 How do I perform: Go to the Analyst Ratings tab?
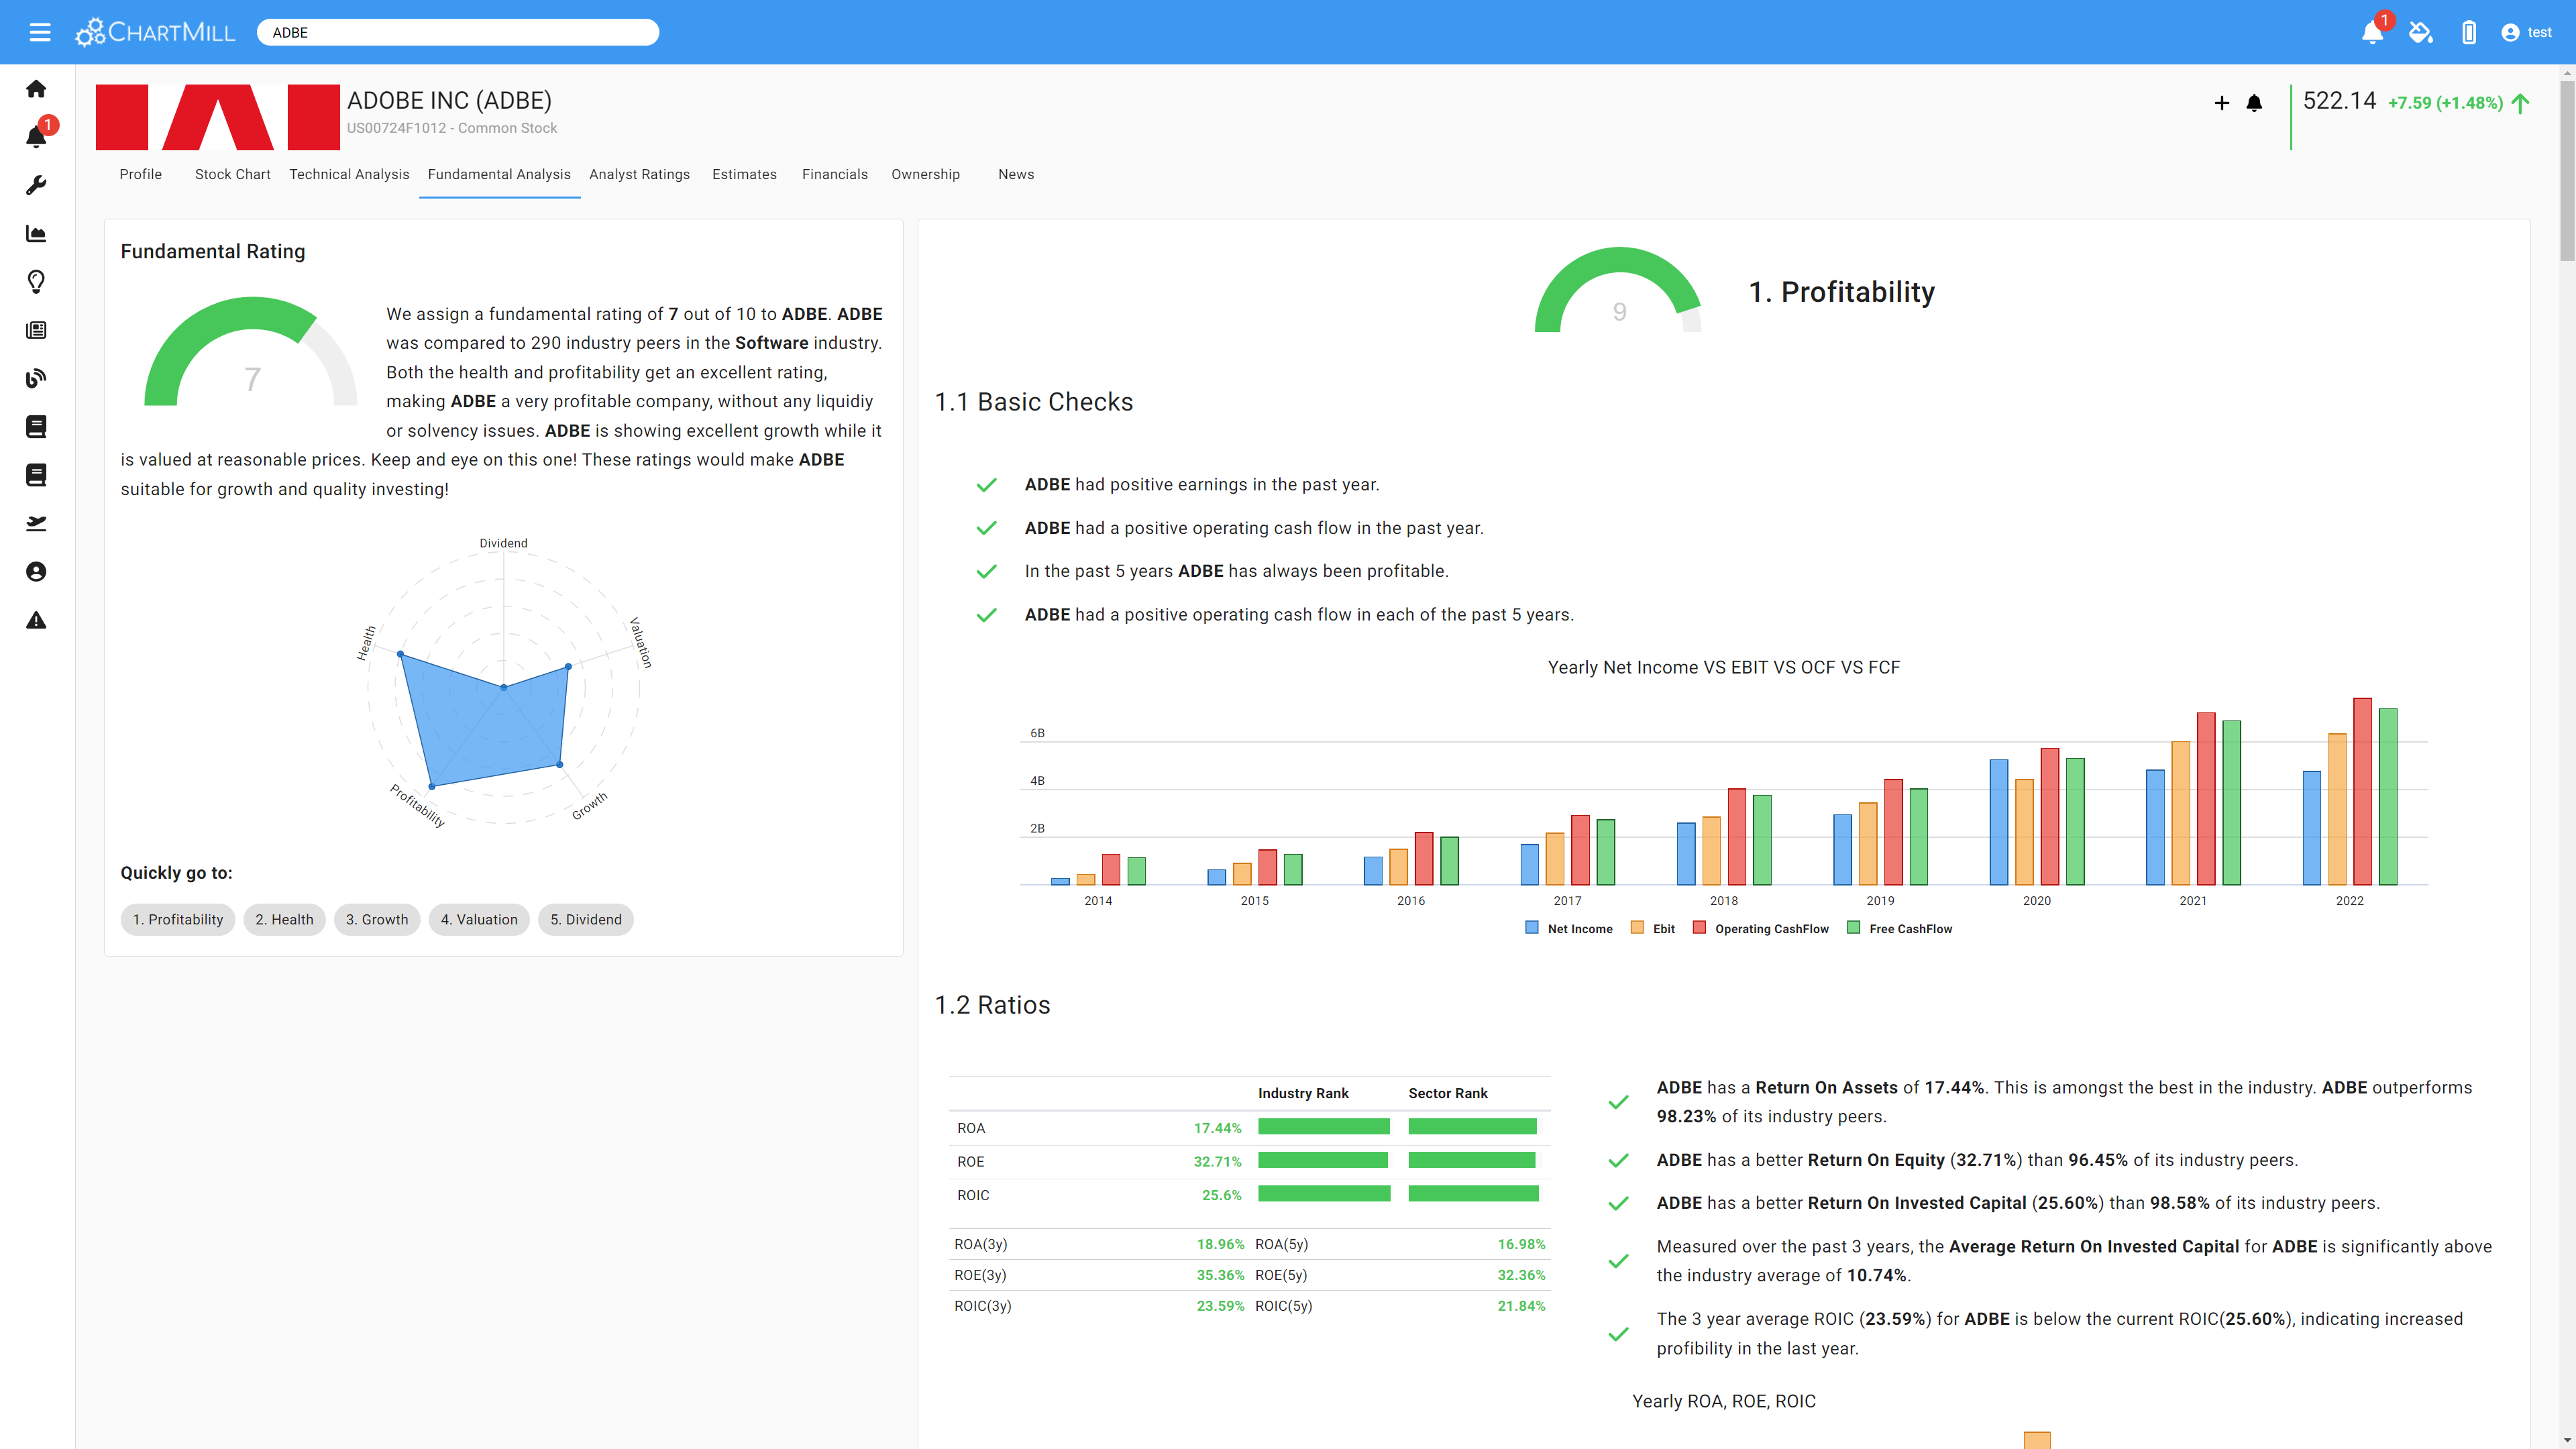[639, 174]
